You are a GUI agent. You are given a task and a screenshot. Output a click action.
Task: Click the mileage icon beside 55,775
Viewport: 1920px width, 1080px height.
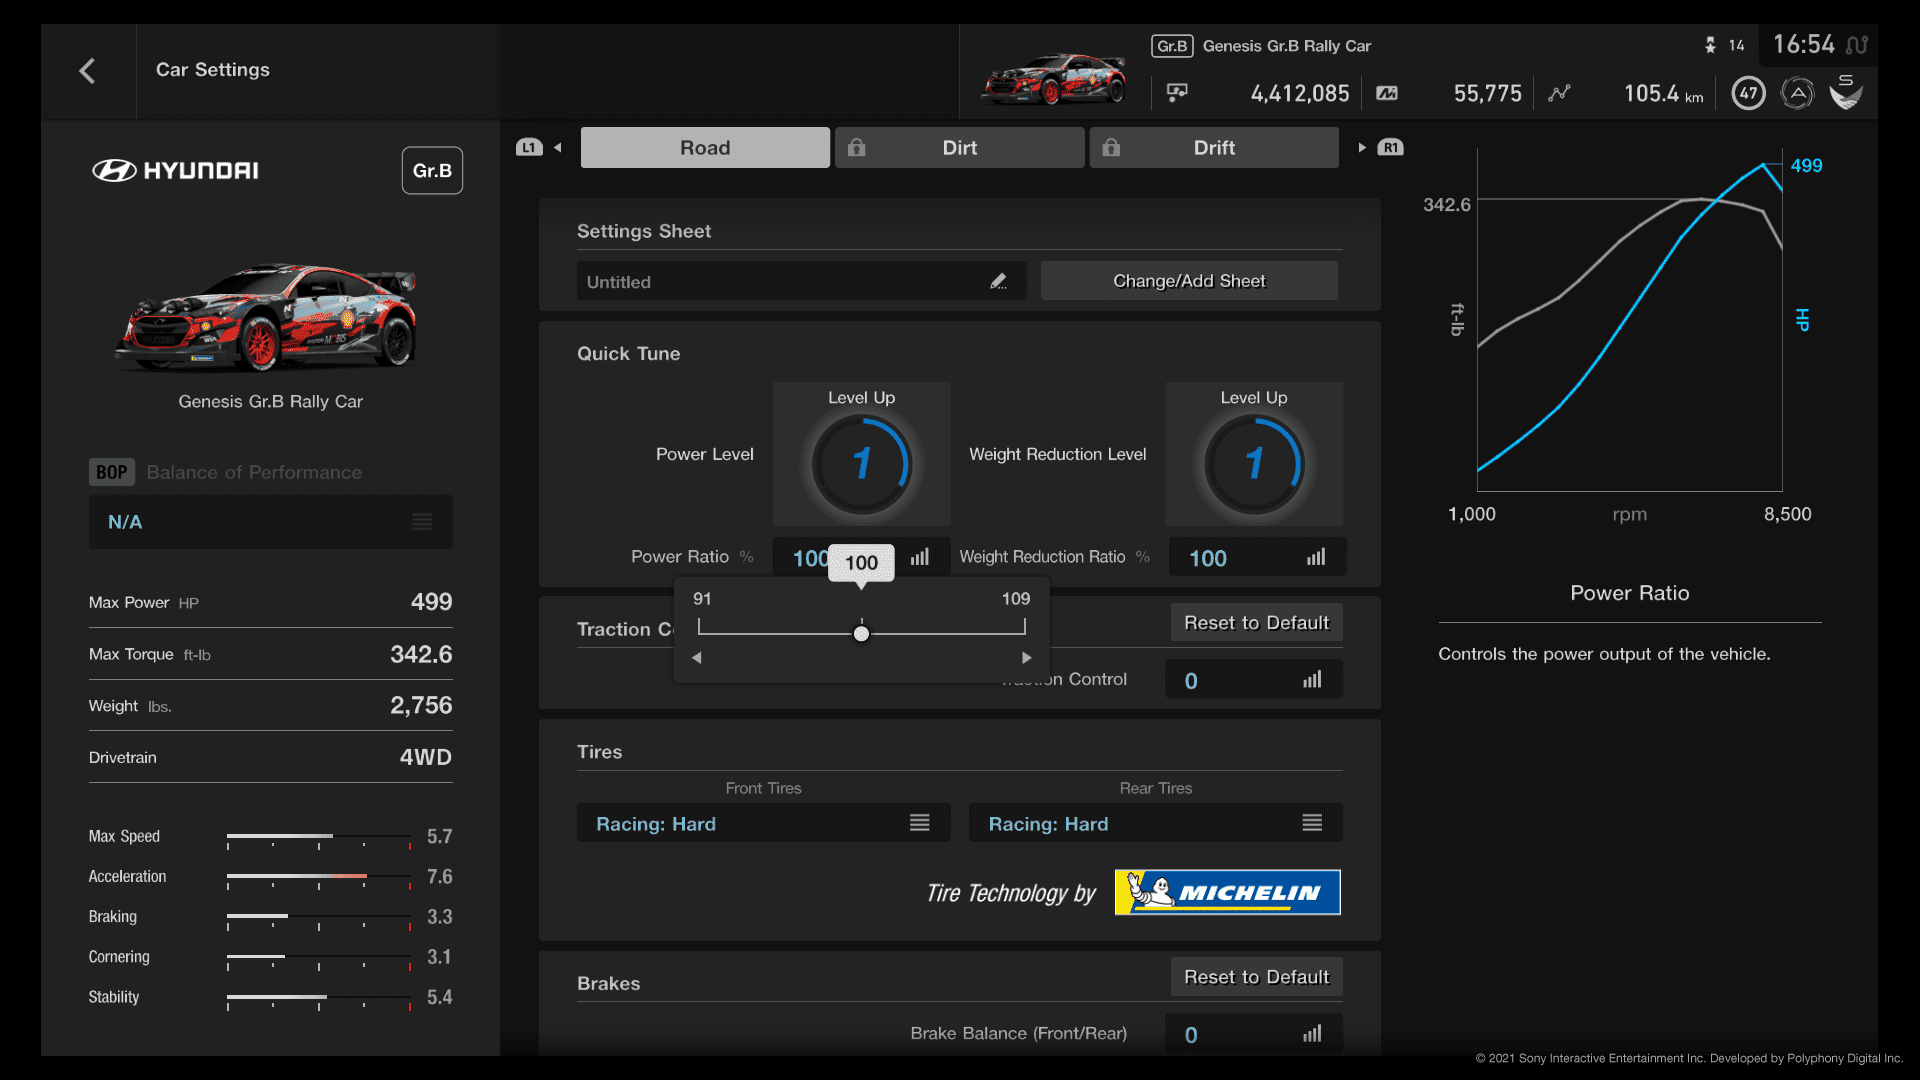[1387, 93]
